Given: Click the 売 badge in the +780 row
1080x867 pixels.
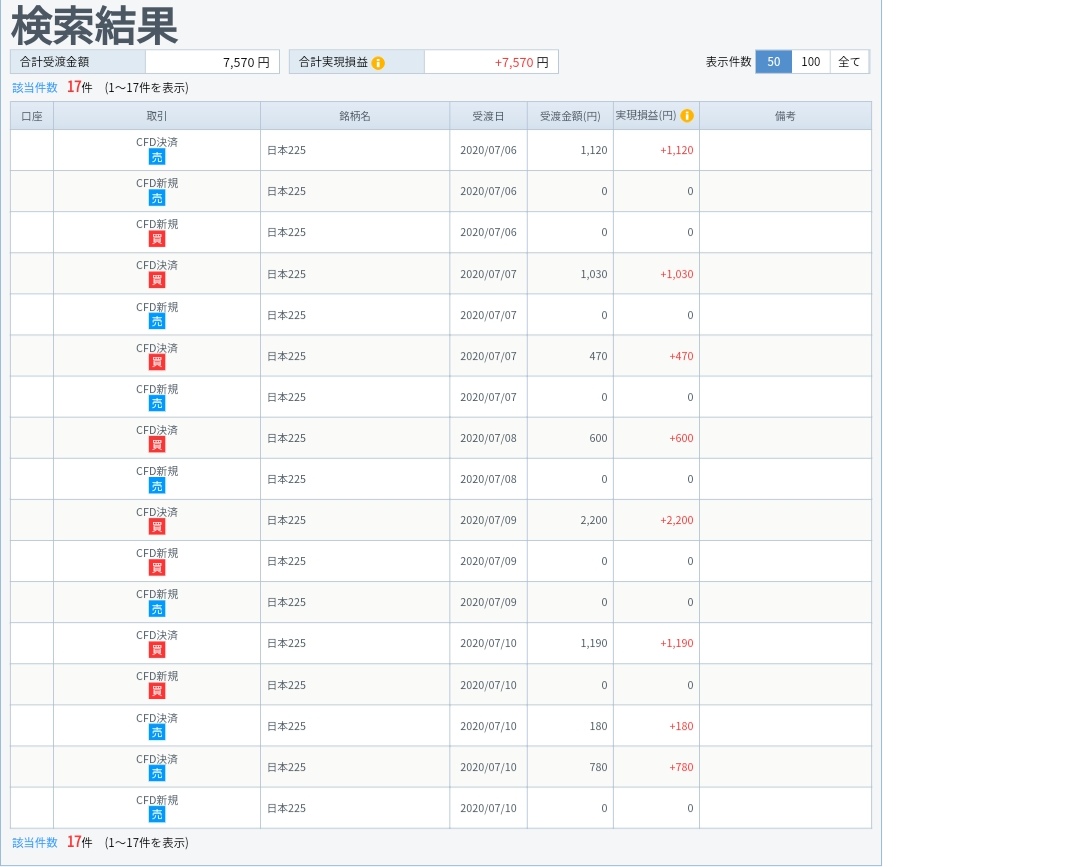Looking at the screenshot, I should click(157, 774).
